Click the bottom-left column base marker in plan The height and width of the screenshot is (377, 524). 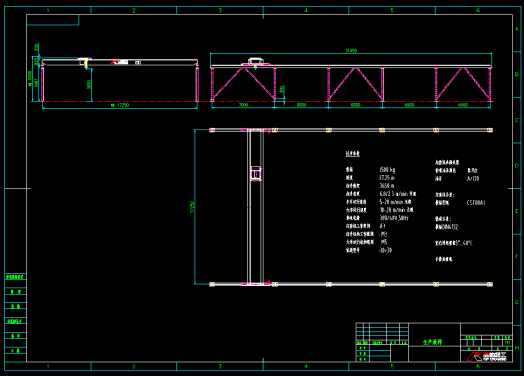pyautogui.click(x=212, y=284)
